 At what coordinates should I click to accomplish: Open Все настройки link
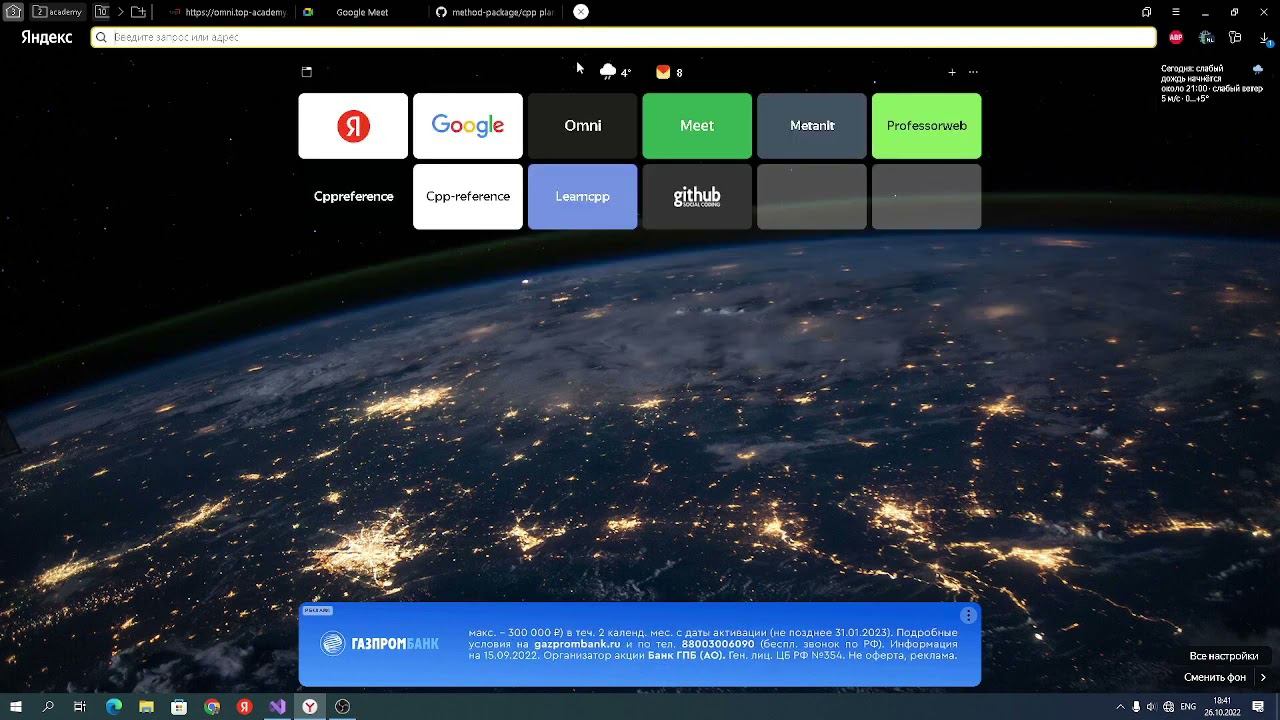coord(1224,656)
